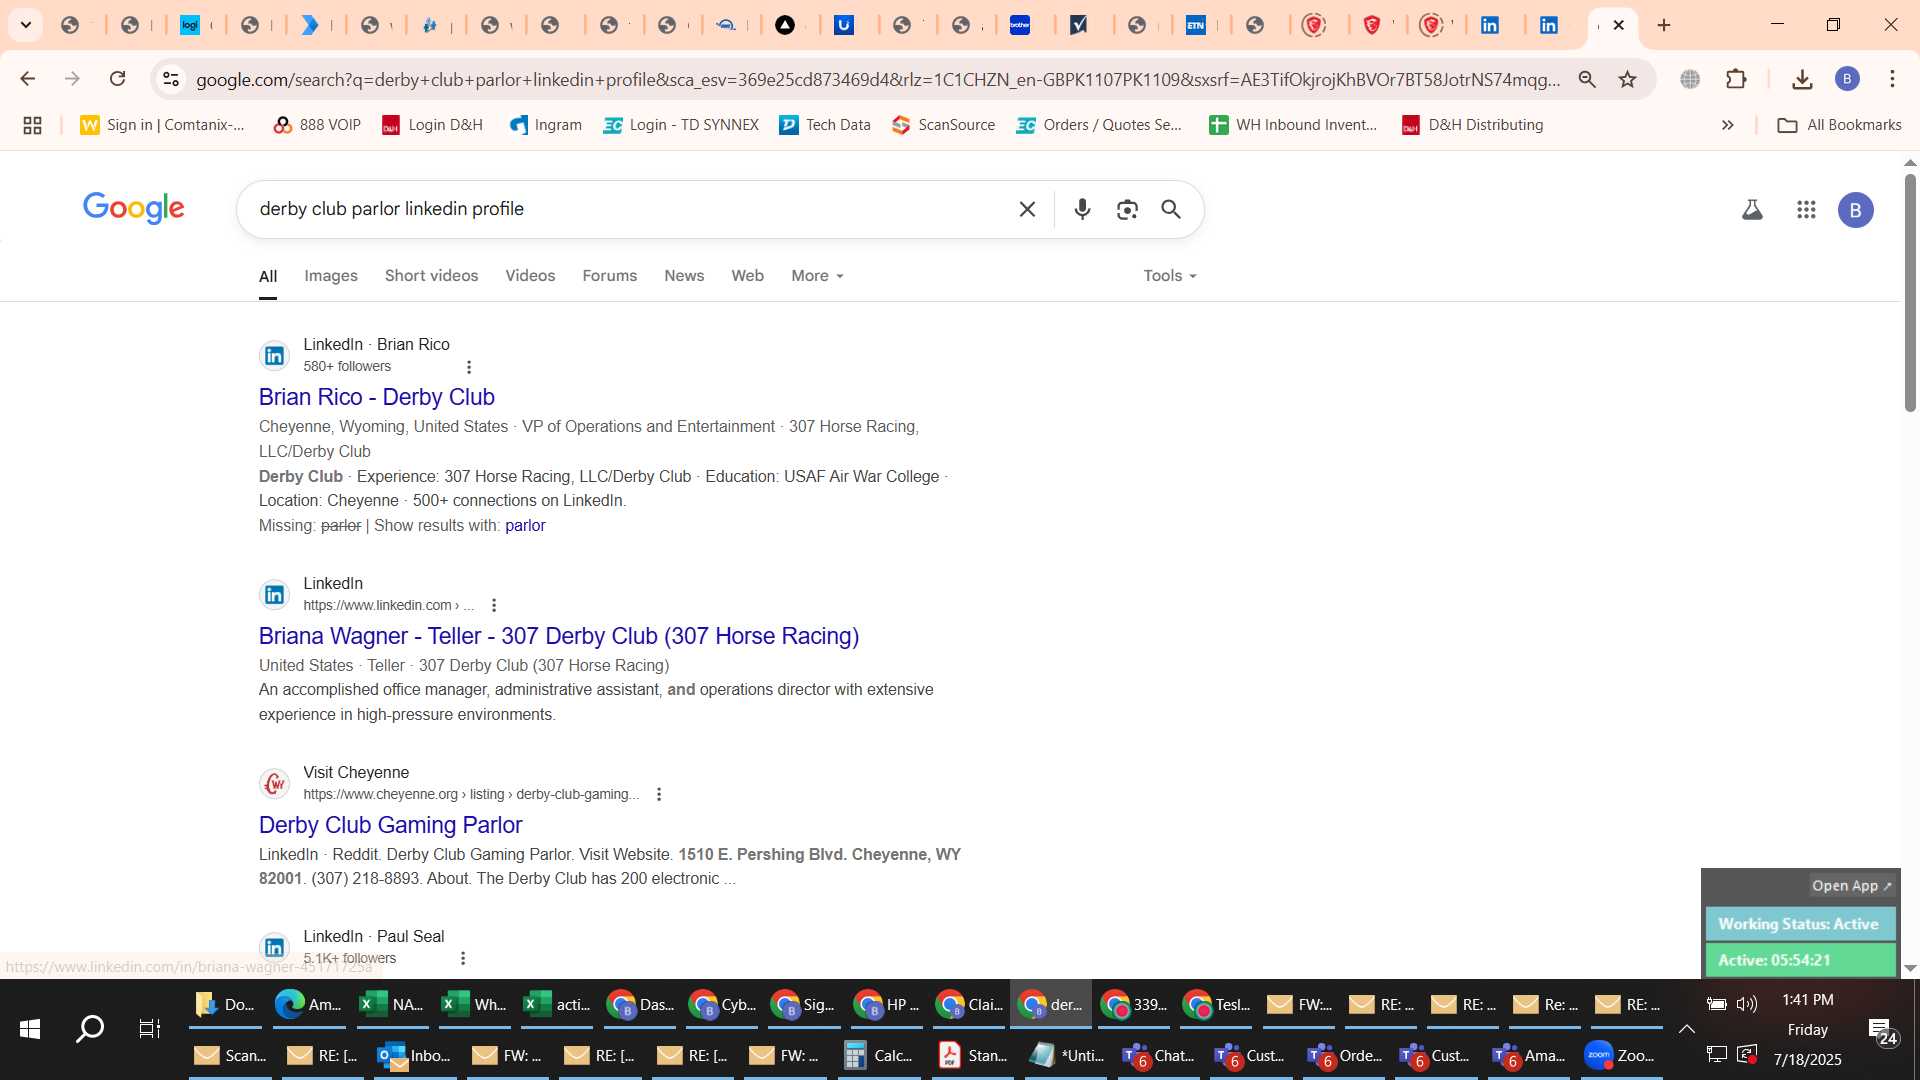The image size is (1920, 1080).
Task: Expand the Tools dropdown
Action: (x=1170, y=276)
